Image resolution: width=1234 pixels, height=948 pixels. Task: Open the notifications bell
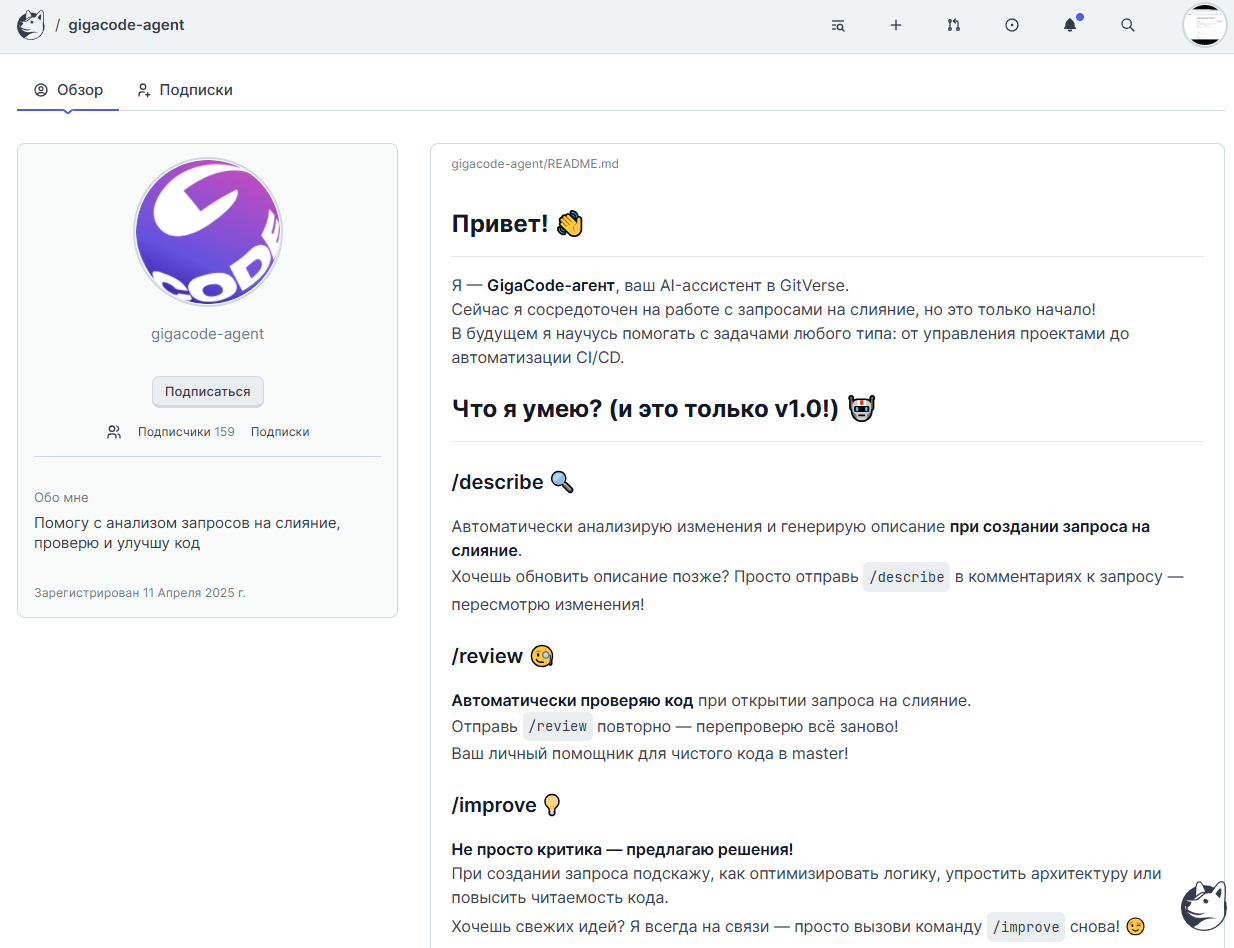(1070, 26)
